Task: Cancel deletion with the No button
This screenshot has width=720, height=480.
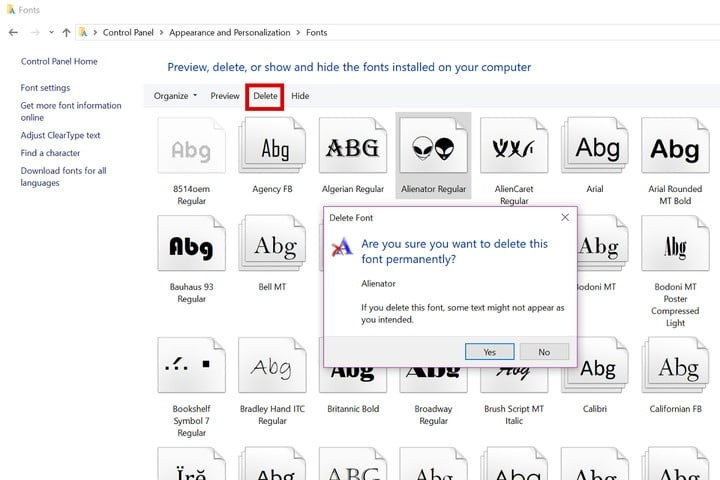Action: click(544, 352)
